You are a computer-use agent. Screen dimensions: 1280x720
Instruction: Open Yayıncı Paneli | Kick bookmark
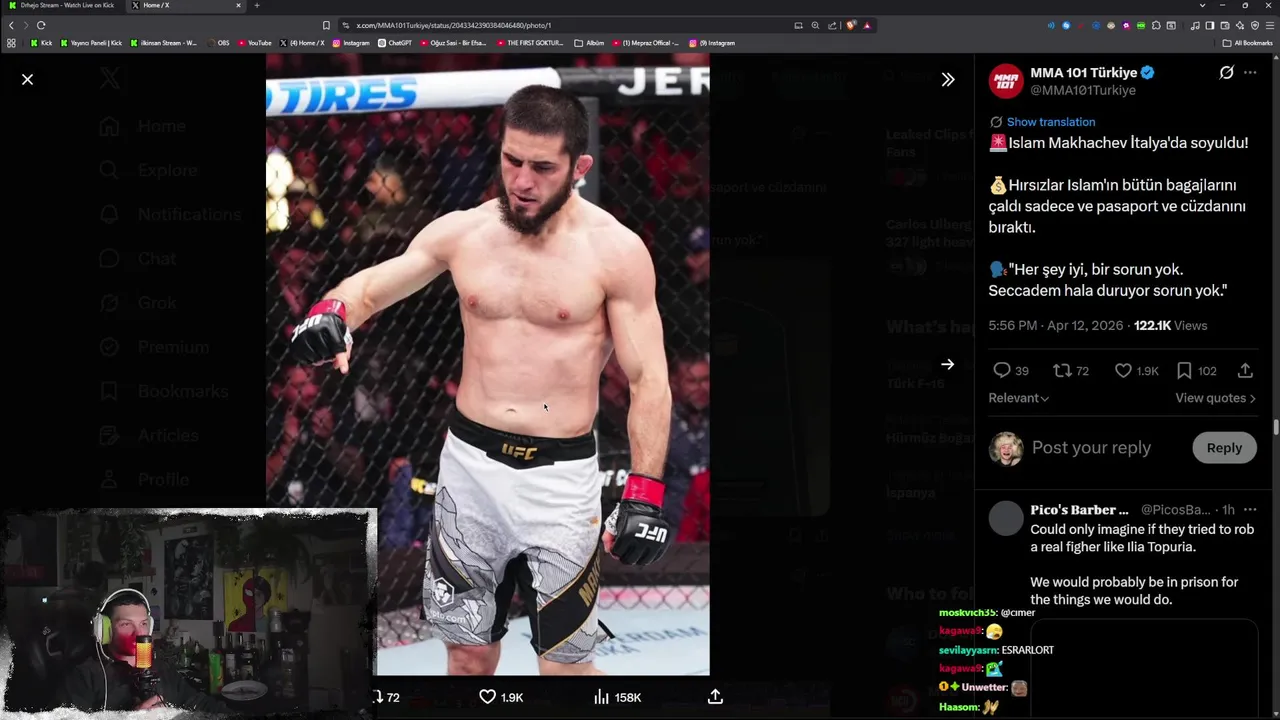(91, 43)
